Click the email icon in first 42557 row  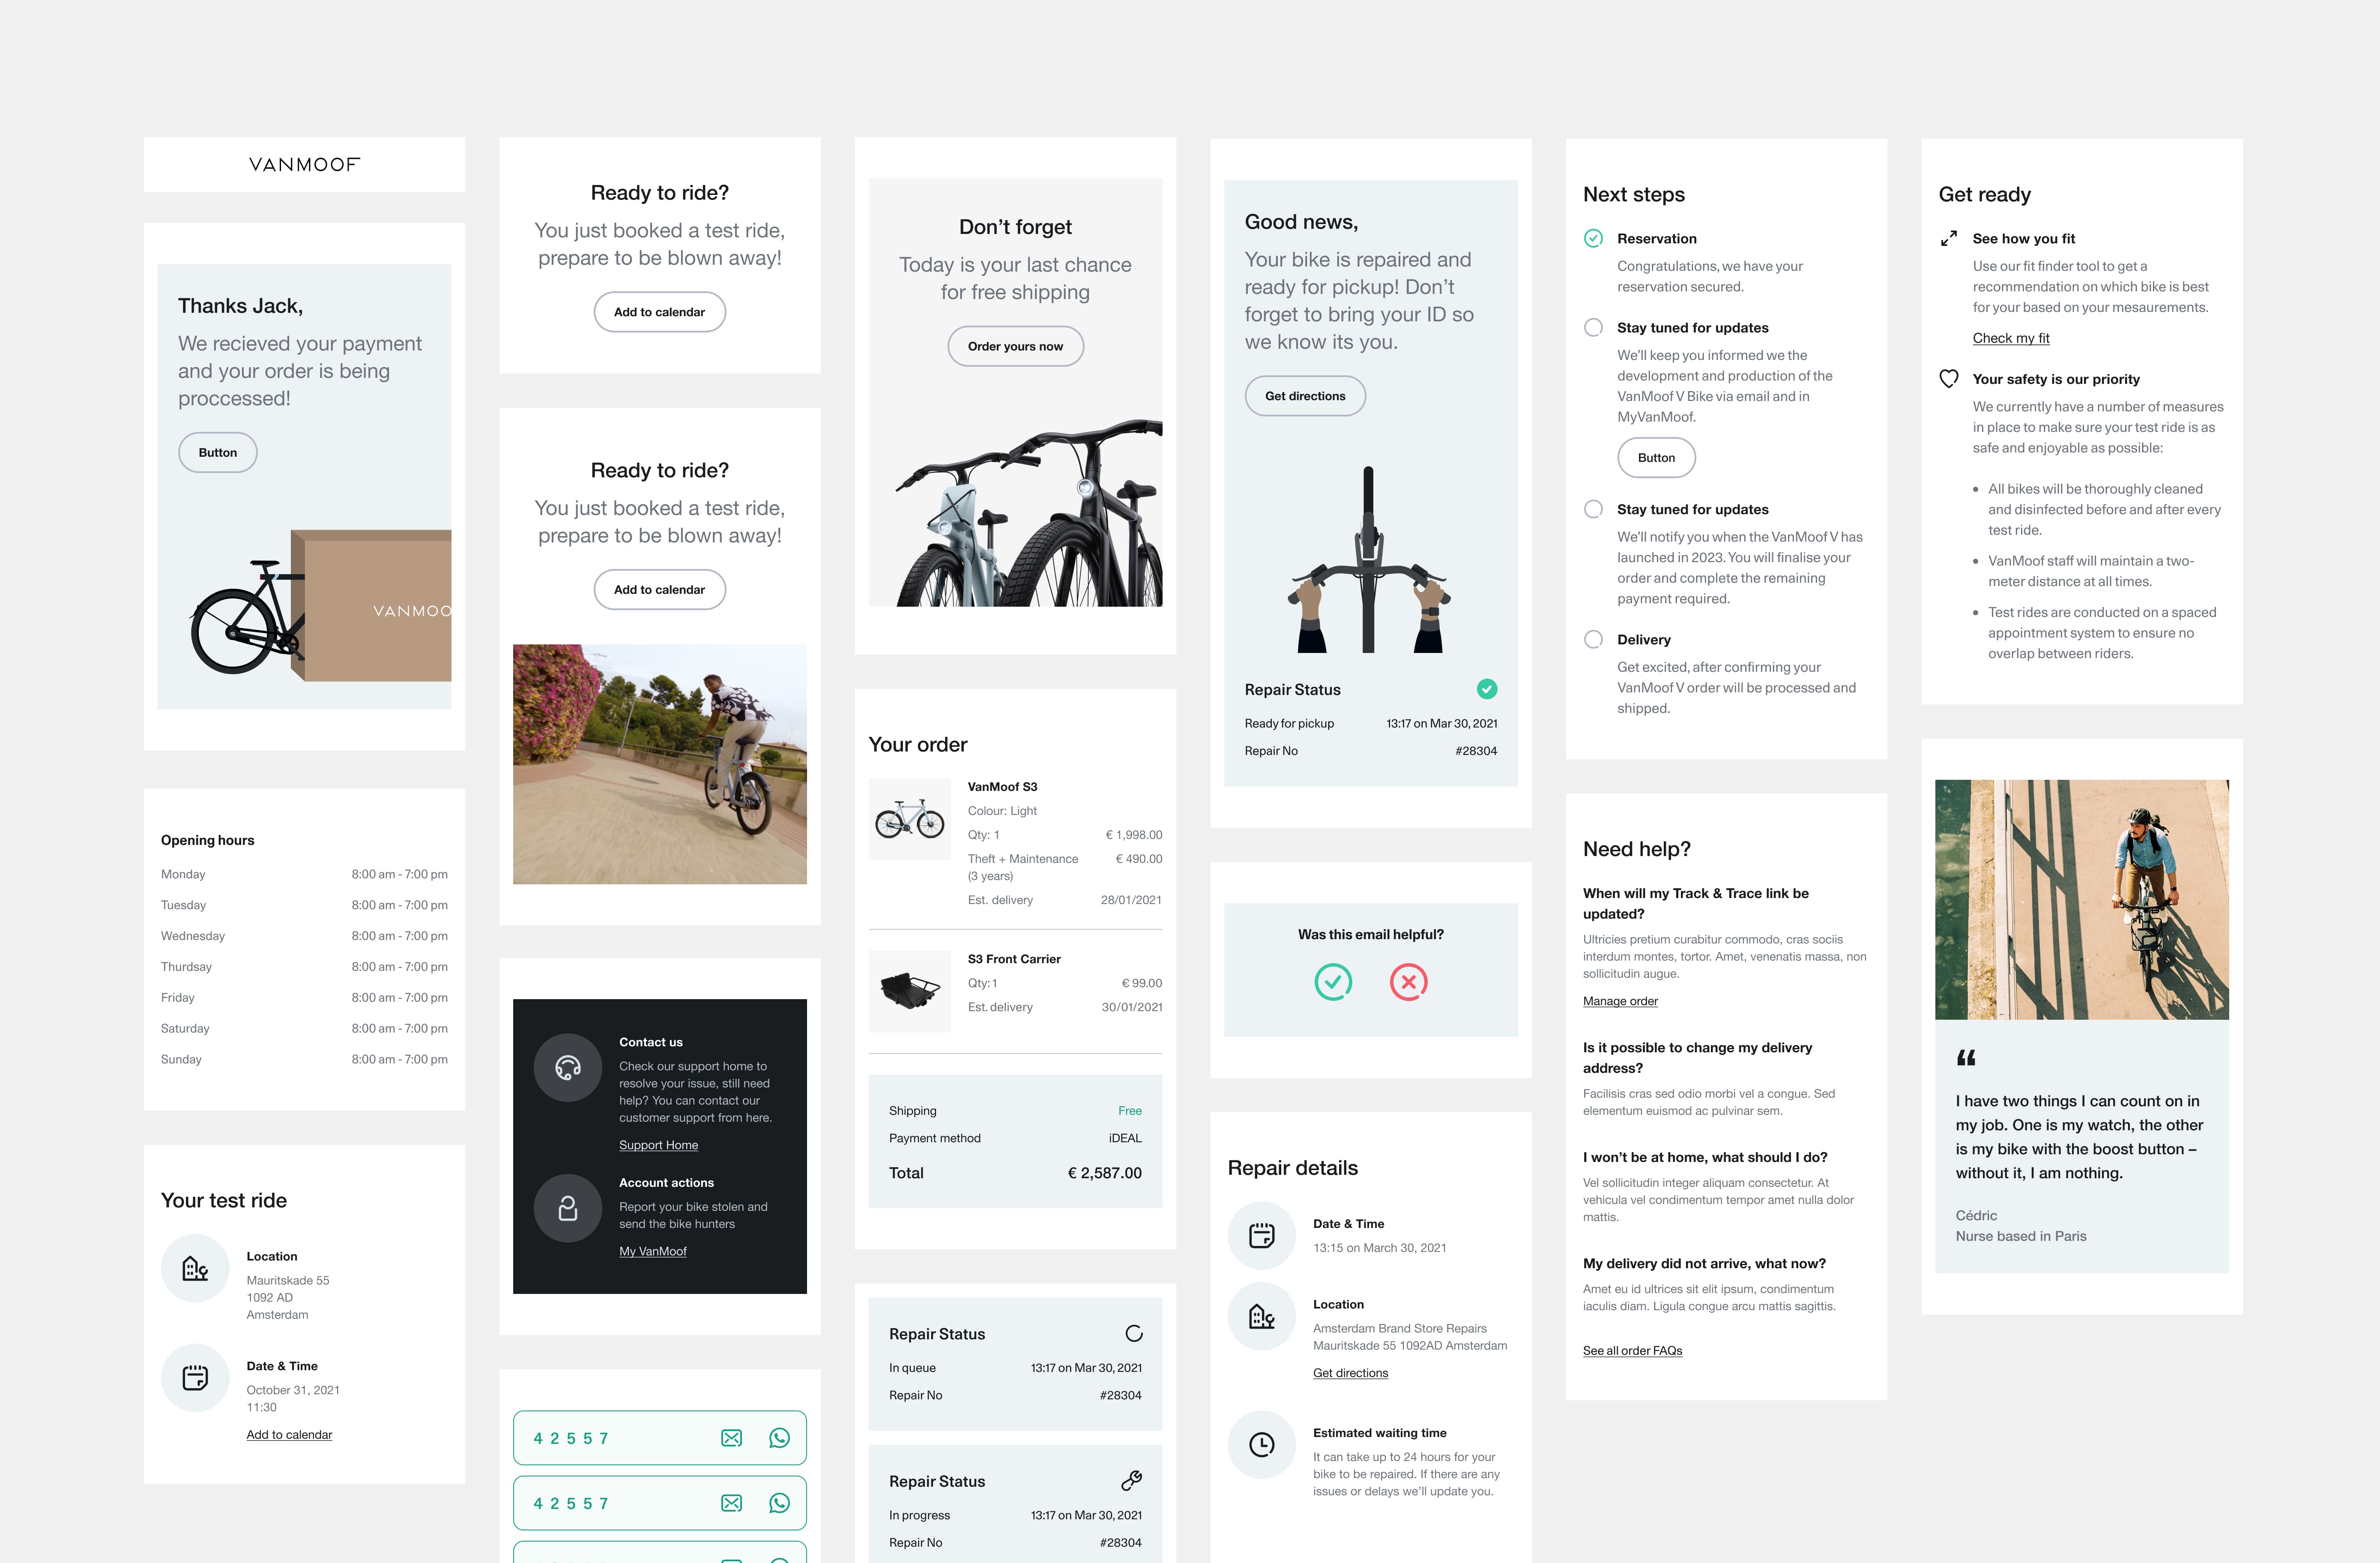pos(732,1438)
